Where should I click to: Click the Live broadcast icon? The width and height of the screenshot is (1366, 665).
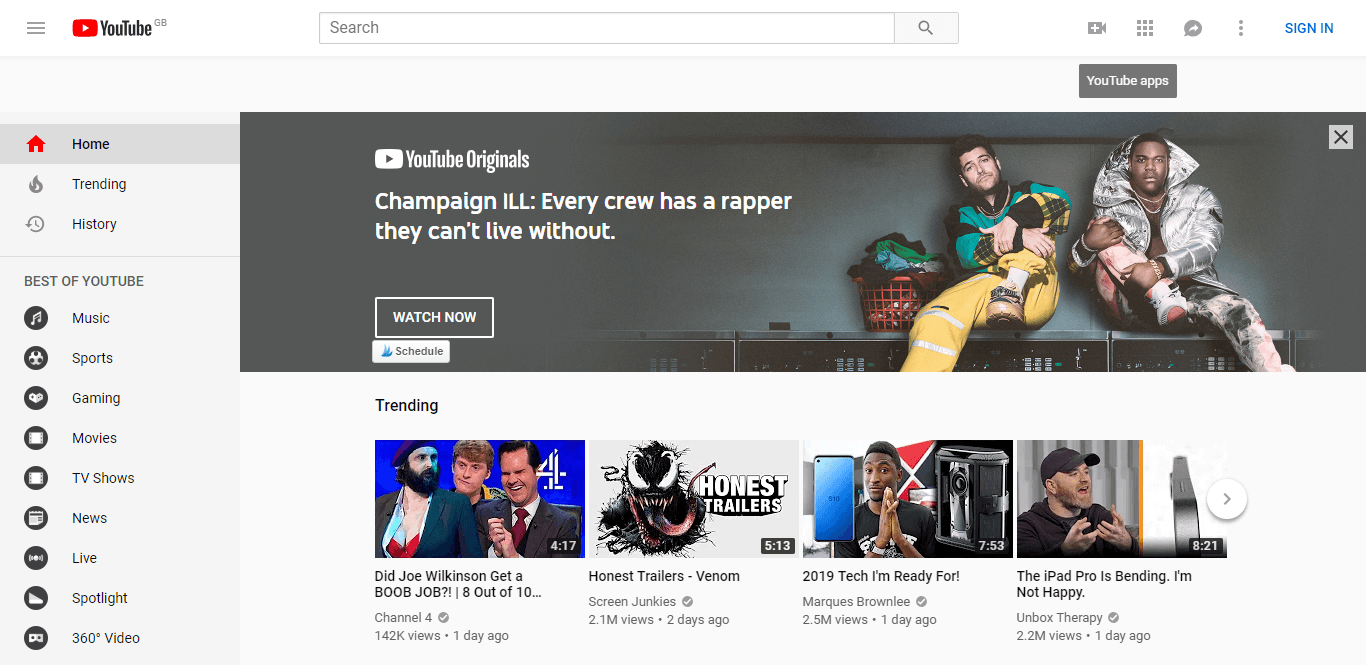[x=36, y=558]
